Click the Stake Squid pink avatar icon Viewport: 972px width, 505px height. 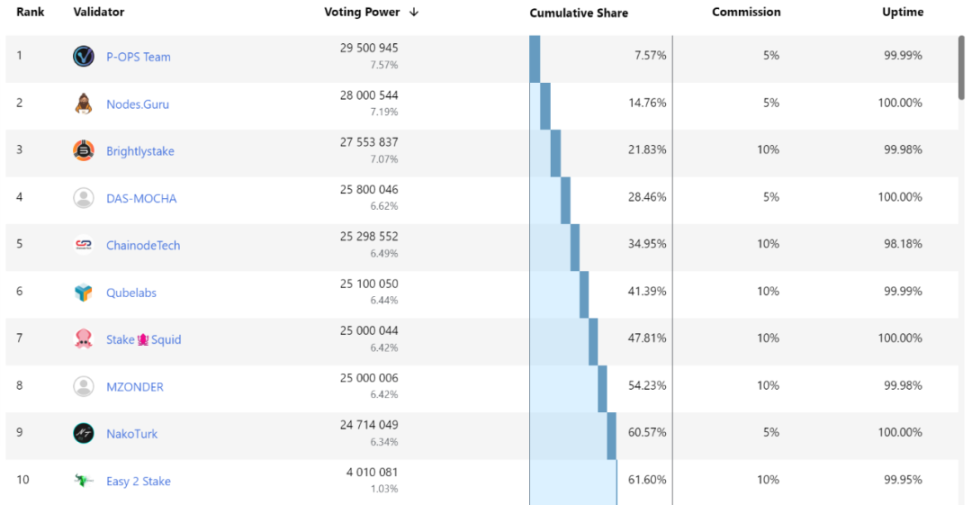coord(84,340)
